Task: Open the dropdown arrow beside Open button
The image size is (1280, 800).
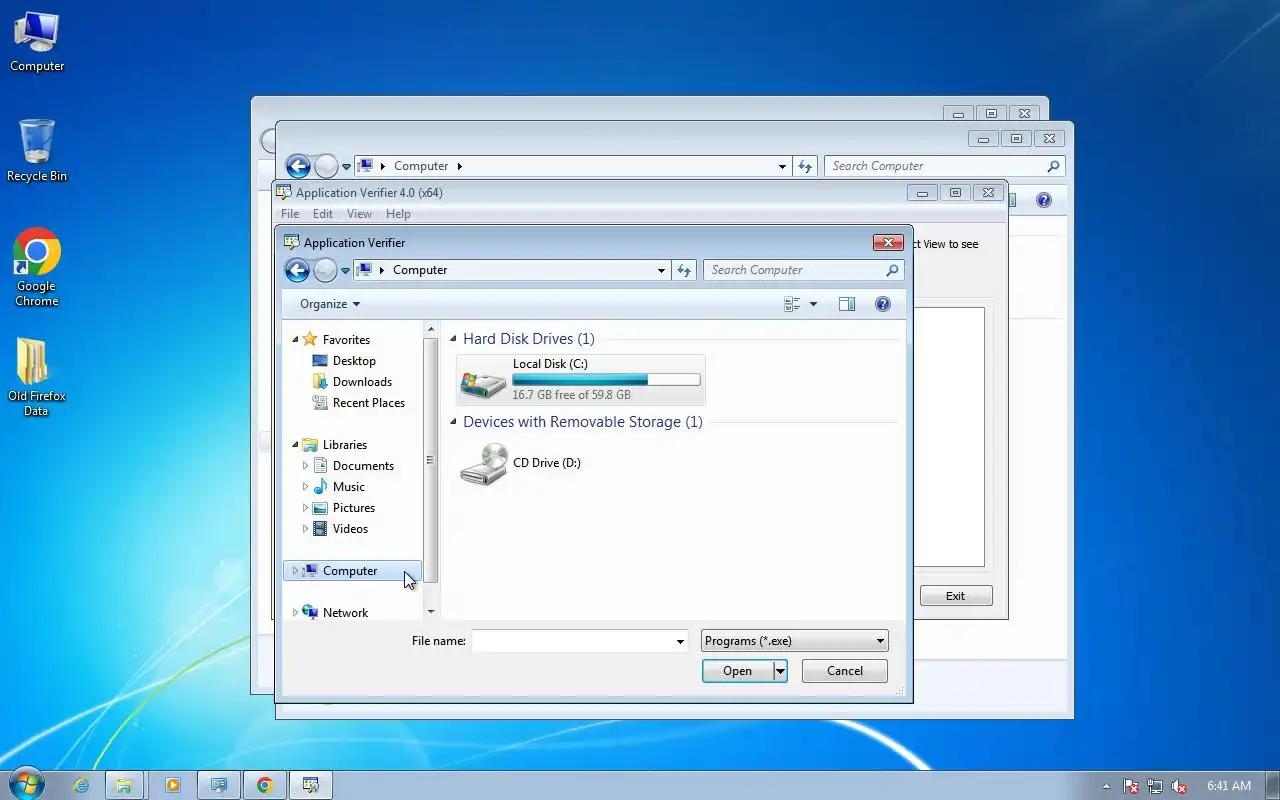Action: point(780,671)
